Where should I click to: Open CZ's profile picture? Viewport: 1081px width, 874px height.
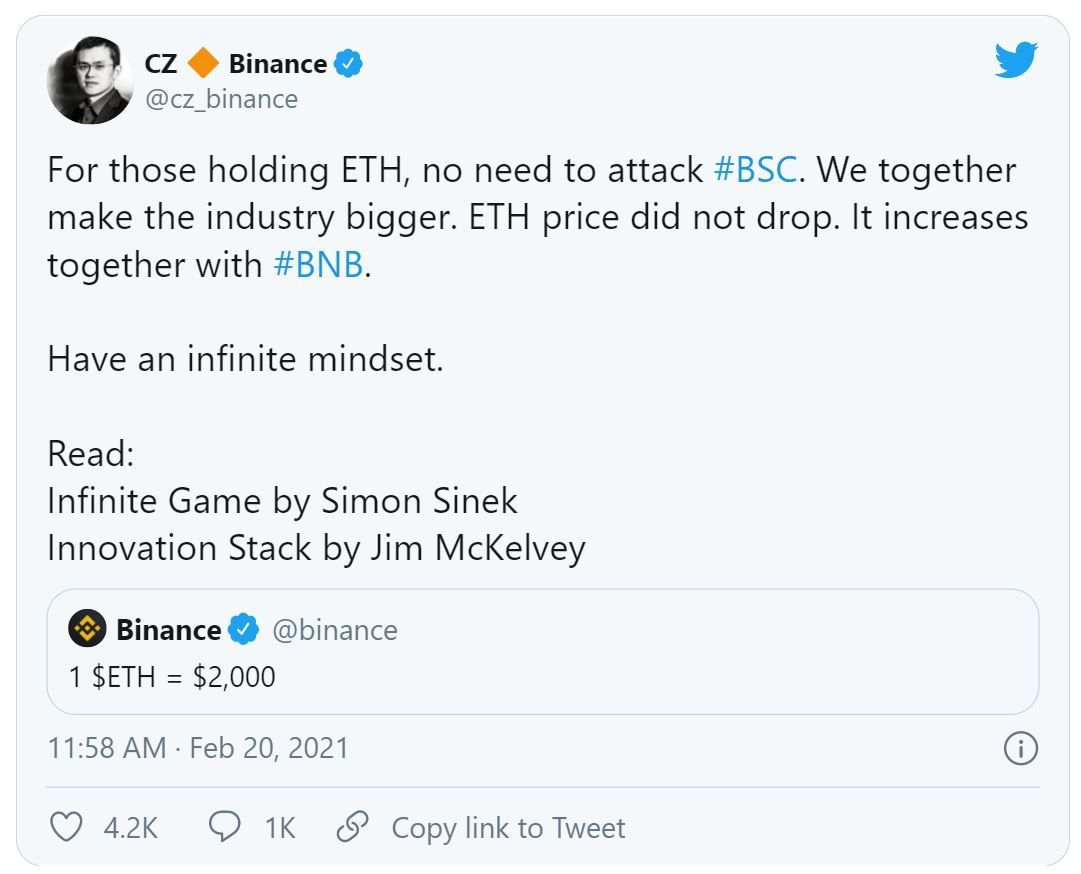[x=90, y=80]
